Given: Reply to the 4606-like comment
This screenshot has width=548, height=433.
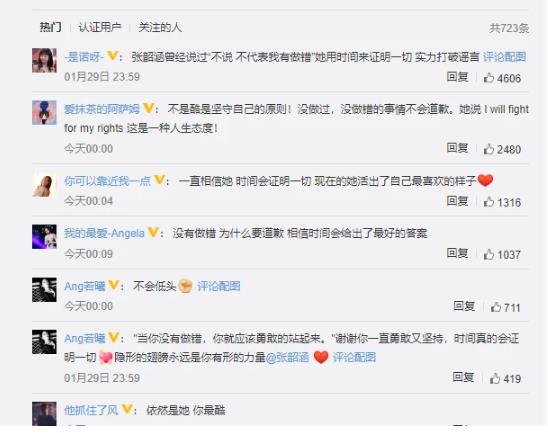Looking at the screenshot, I should coord(457,77).
